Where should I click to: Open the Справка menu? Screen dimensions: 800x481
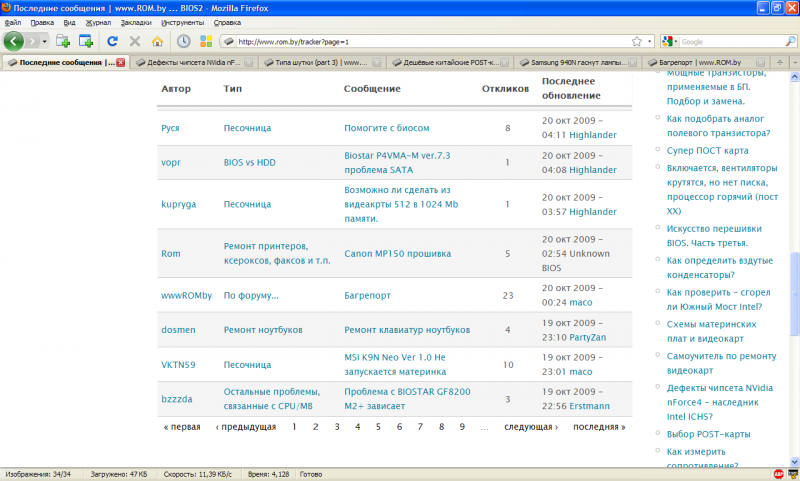pyautogui.click(x=227, y=22)
